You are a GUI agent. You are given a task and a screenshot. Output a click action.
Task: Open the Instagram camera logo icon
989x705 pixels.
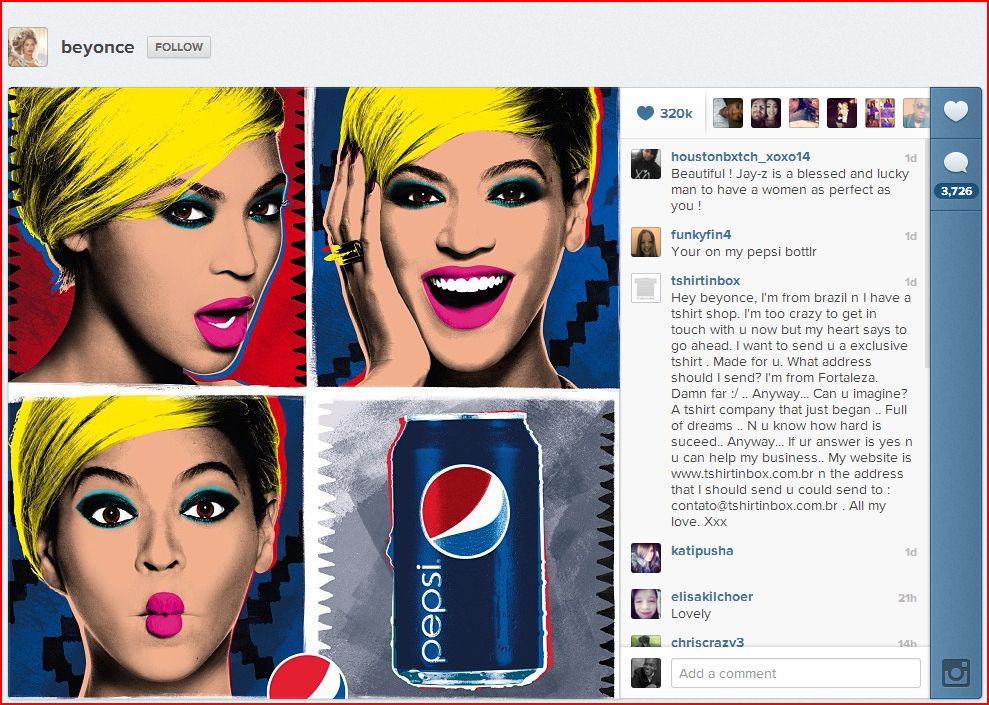point(956,673)
